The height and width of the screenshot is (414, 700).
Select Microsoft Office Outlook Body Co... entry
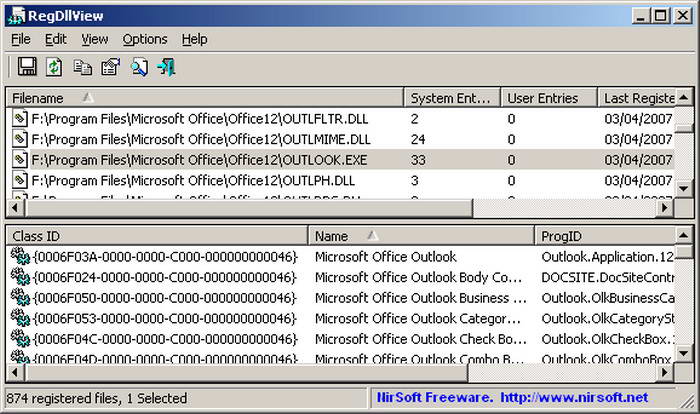click(x=418, y=277)
